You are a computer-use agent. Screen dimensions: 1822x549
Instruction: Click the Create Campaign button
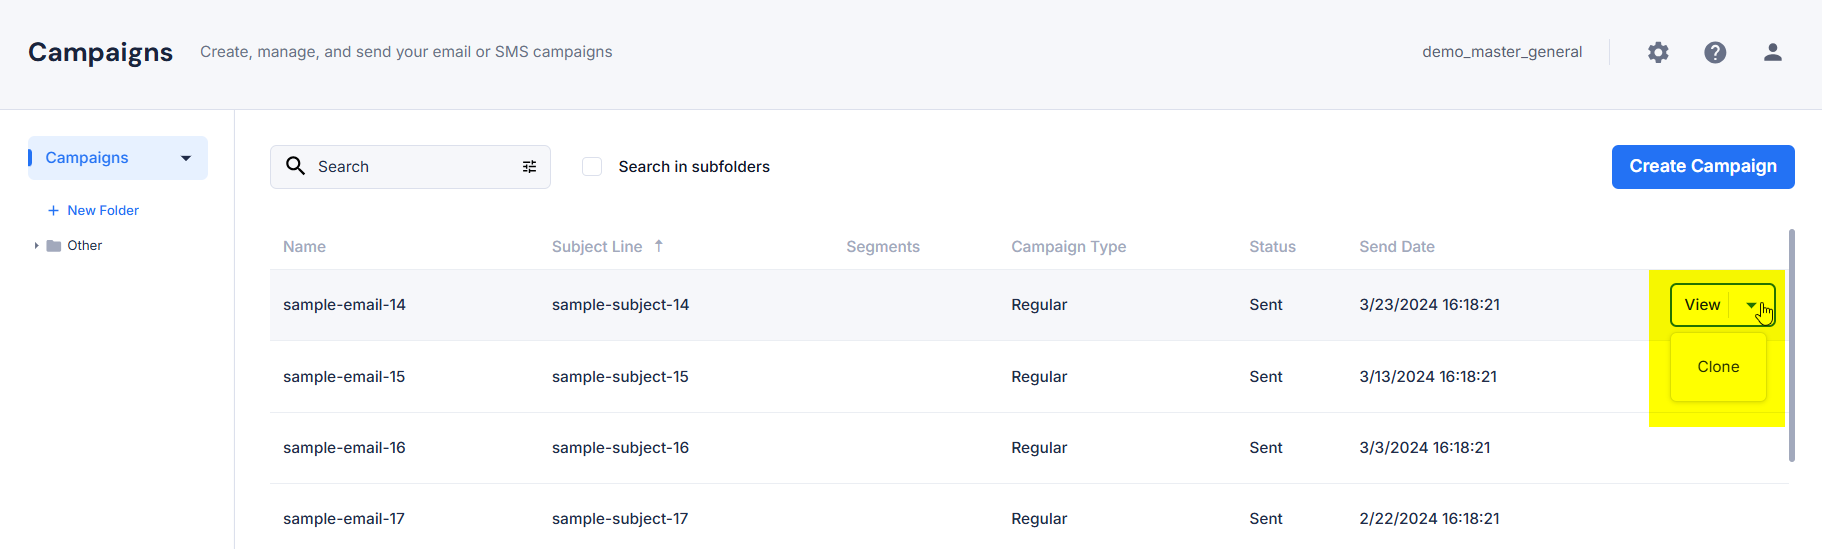tap(1703, 167)
